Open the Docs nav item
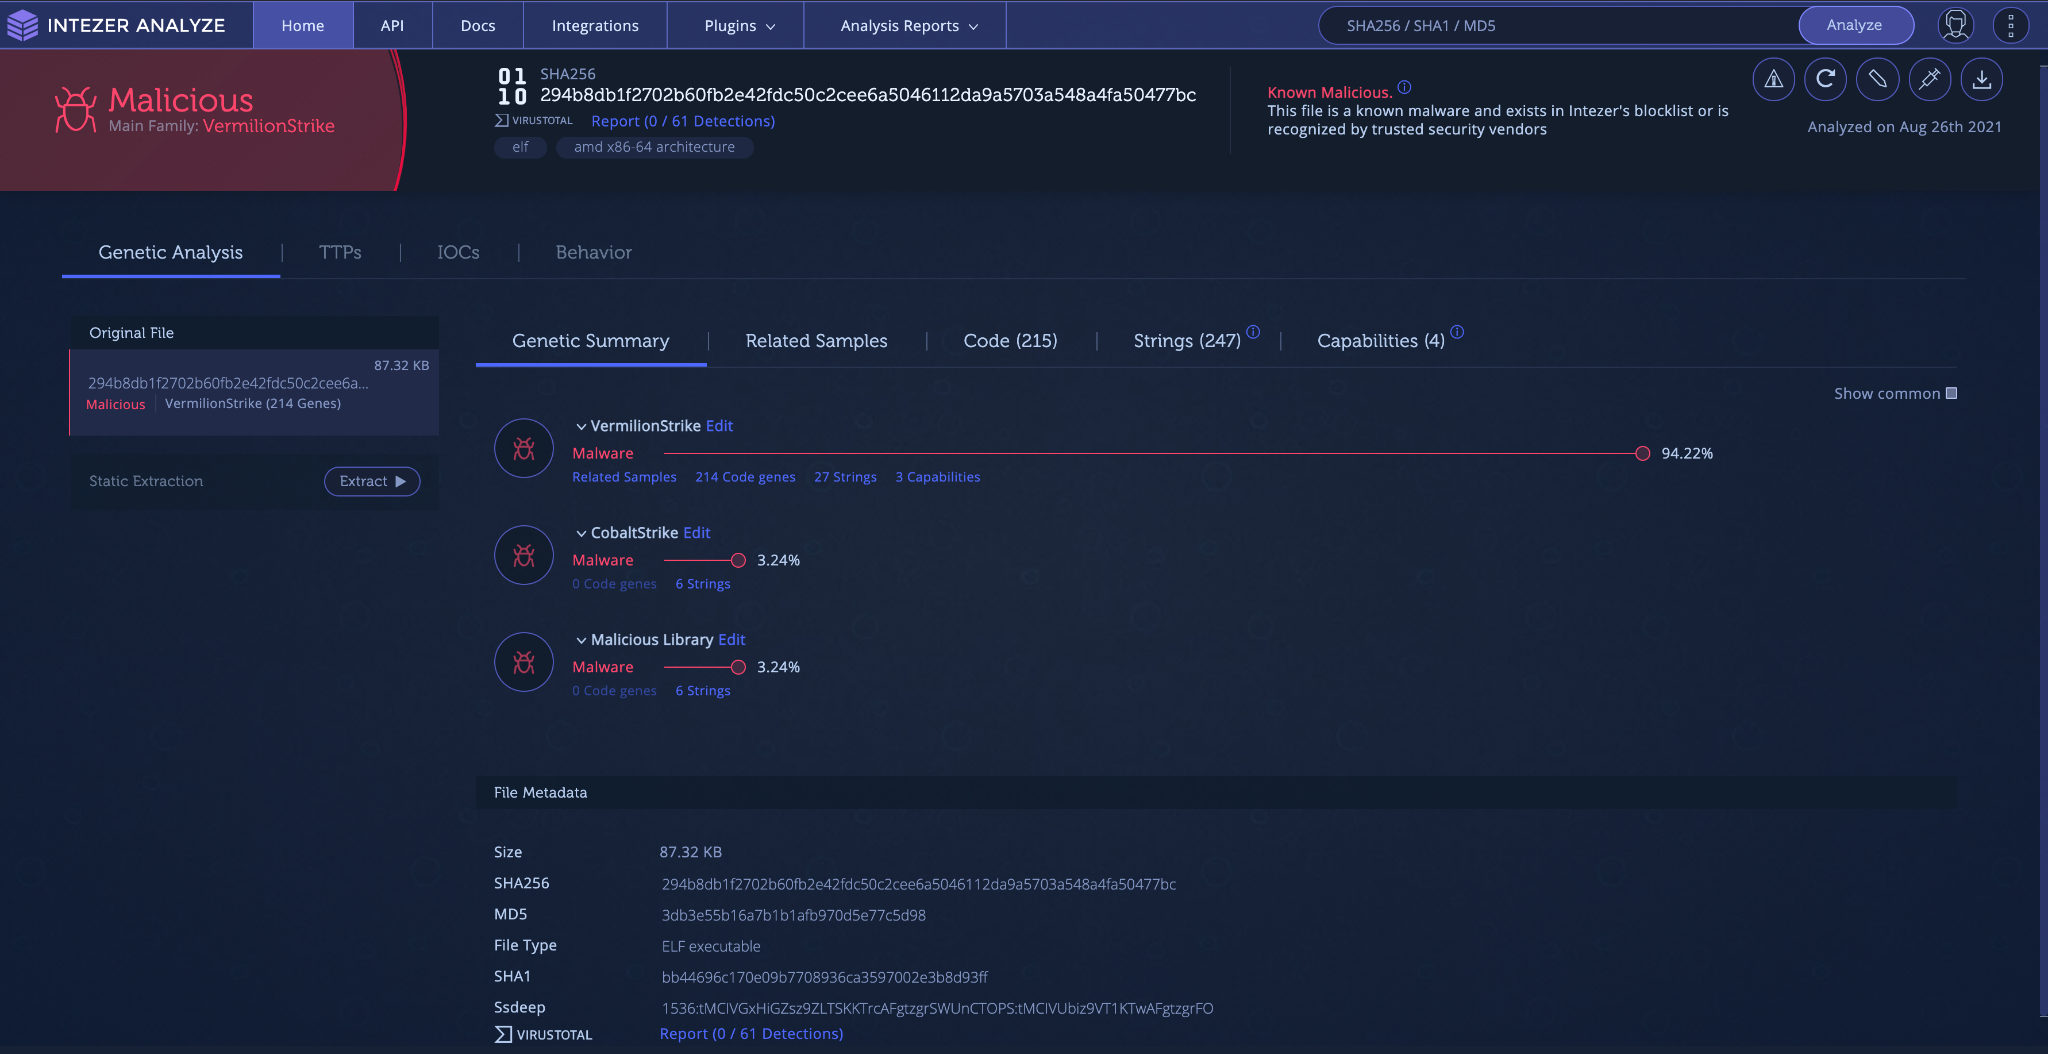2048x1054 pixels. 478,25
